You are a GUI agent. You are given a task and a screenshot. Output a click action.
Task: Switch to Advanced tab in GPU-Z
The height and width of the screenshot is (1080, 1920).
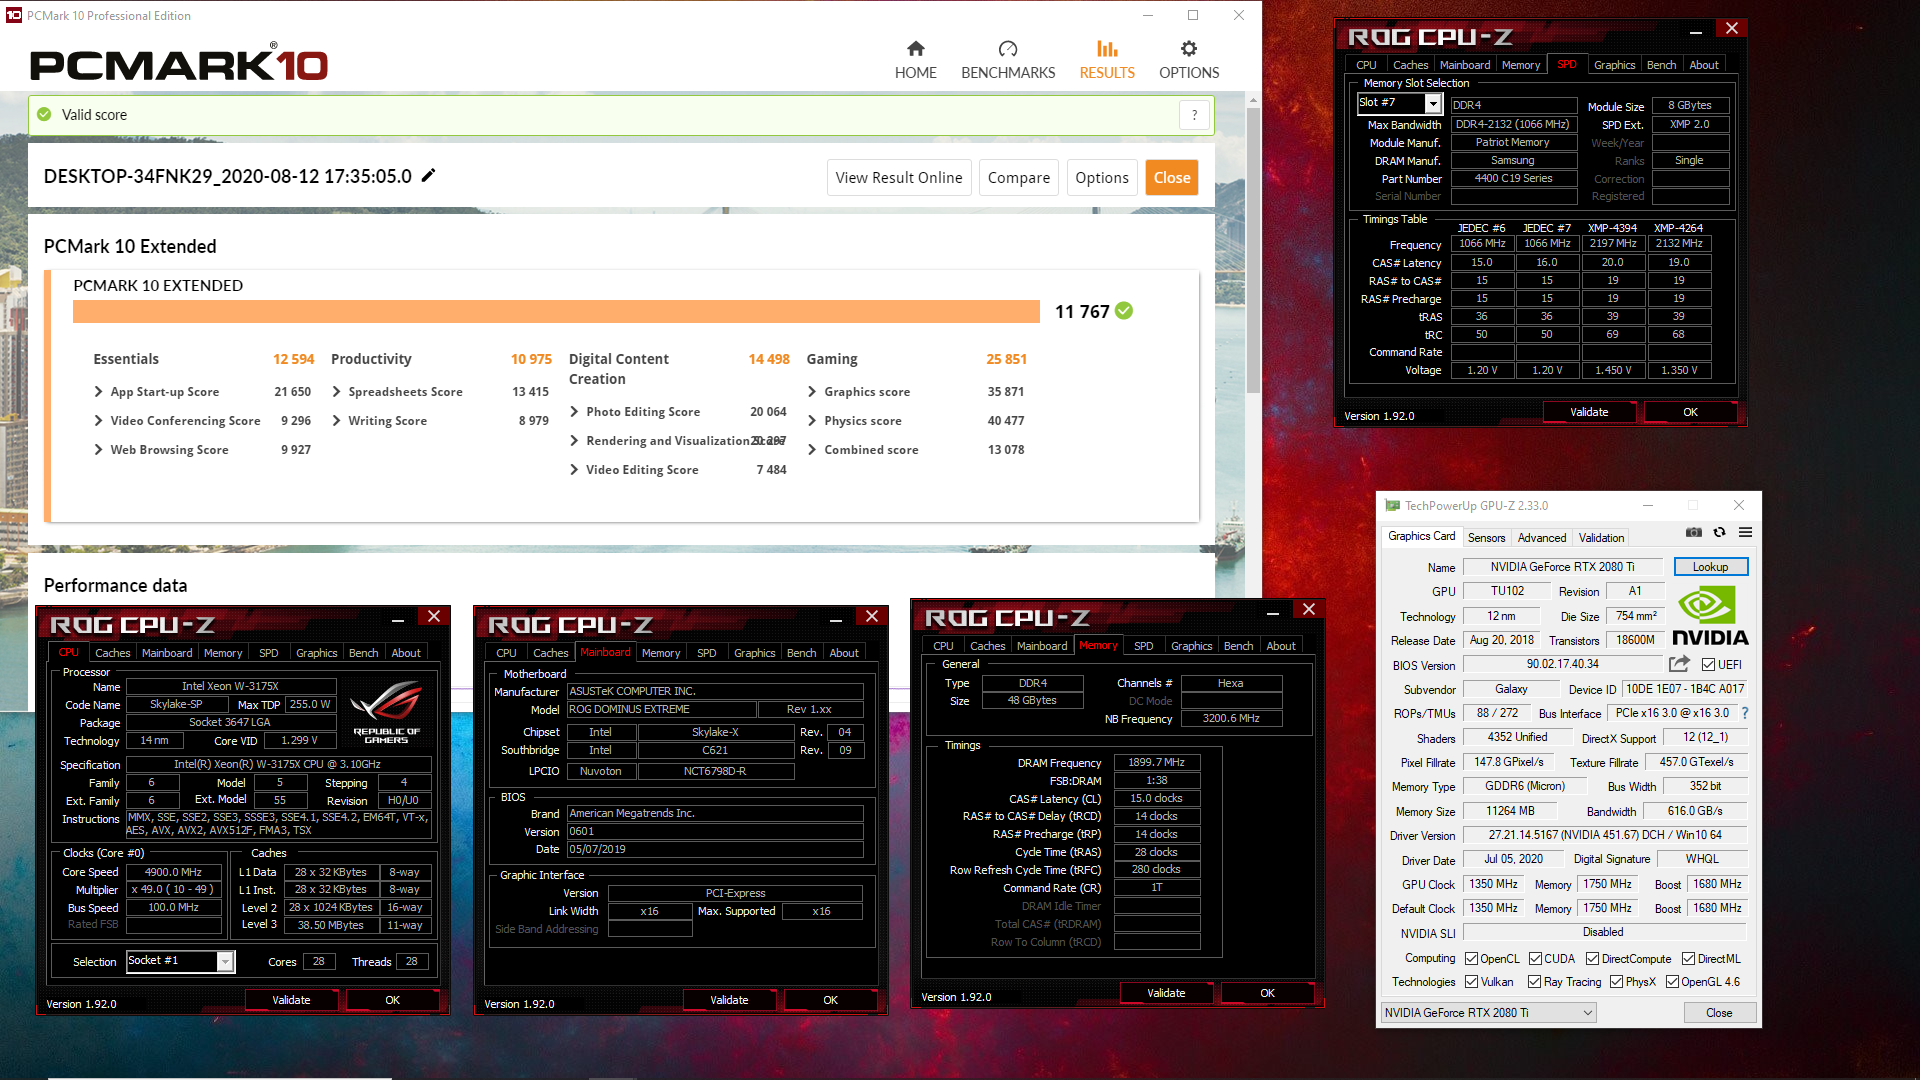1542,537
